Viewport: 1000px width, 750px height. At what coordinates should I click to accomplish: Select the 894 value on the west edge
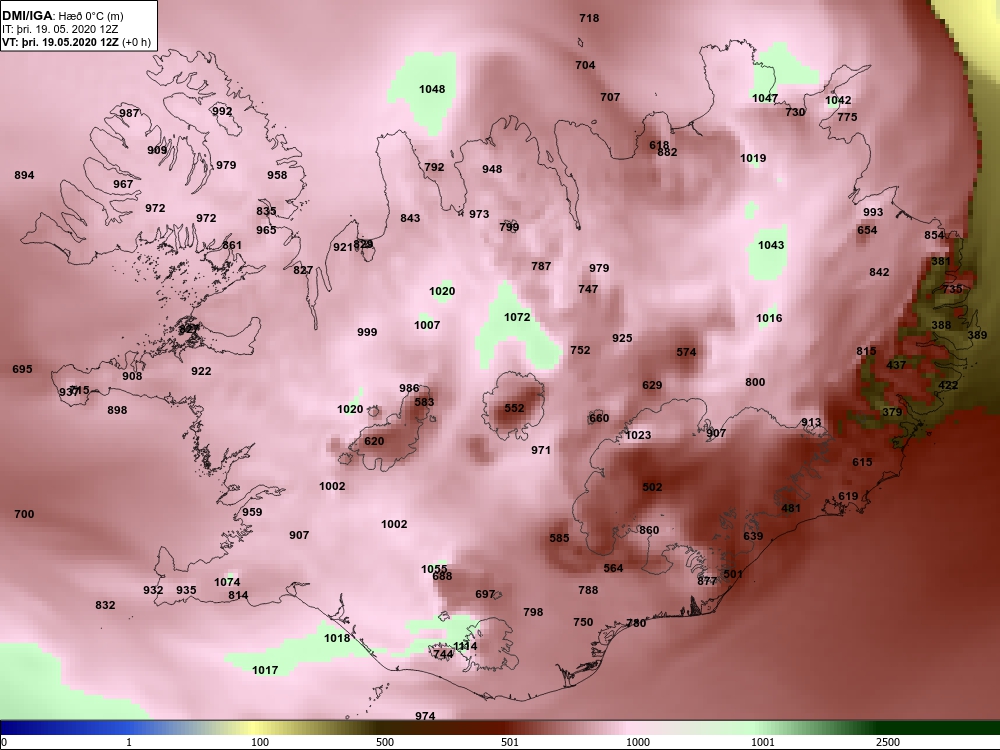24,175
